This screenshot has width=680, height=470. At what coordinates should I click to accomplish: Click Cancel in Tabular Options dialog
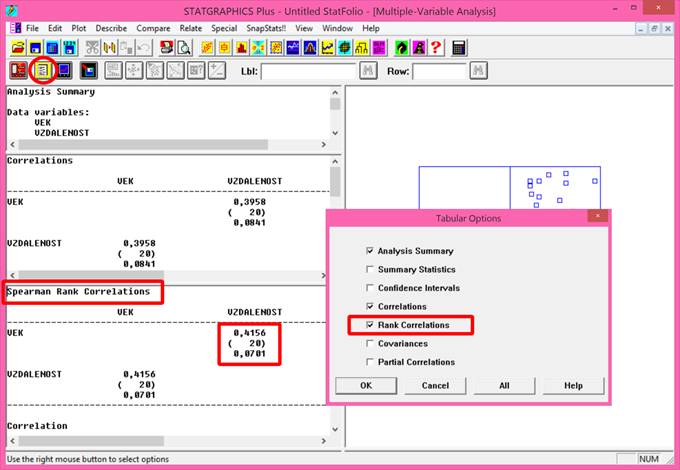click(x=435, y=385)
